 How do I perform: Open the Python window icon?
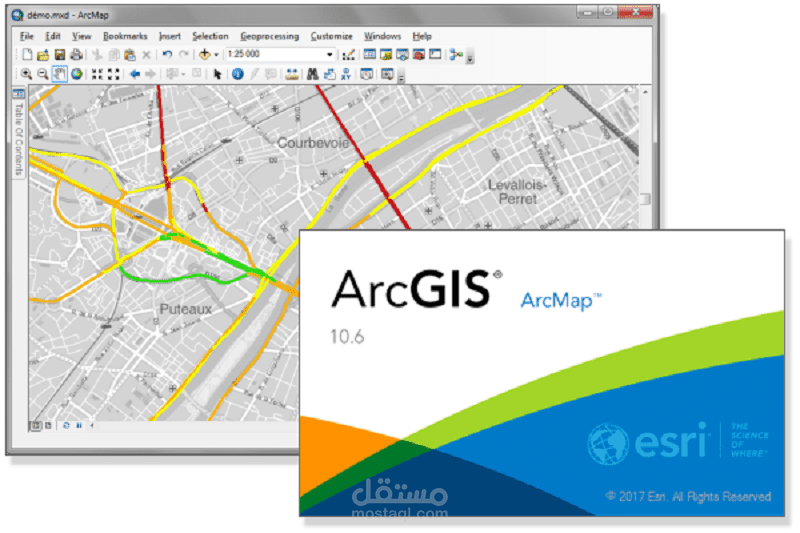[435, 54]
